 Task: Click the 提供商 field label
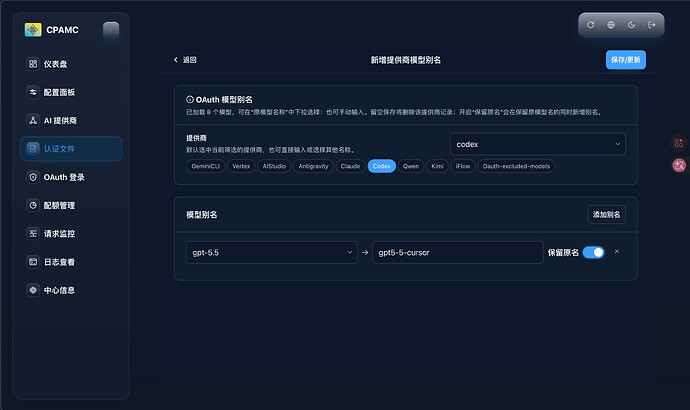pyautogui.click(x=196, y=138)
